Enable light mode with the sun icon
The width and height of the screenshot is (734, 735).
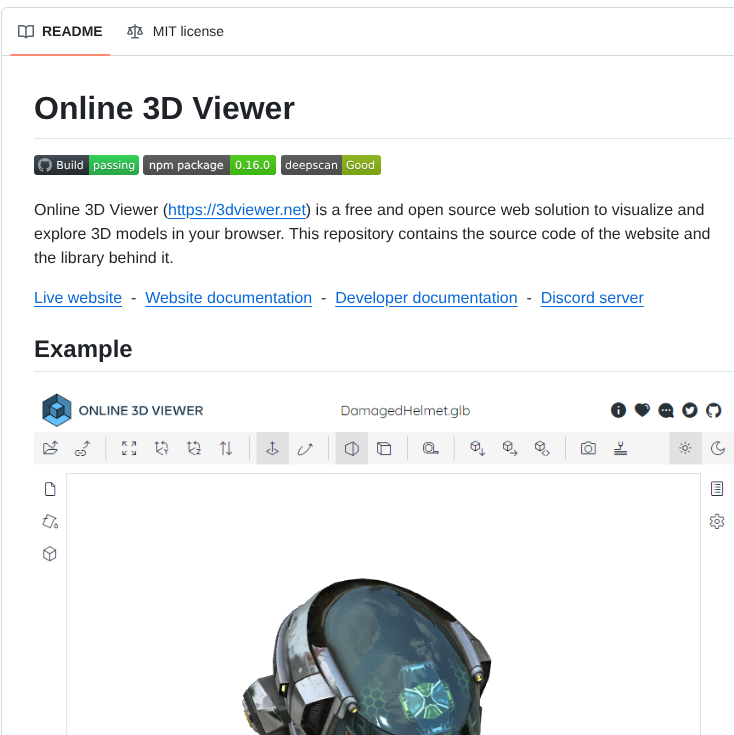point(685,448)
